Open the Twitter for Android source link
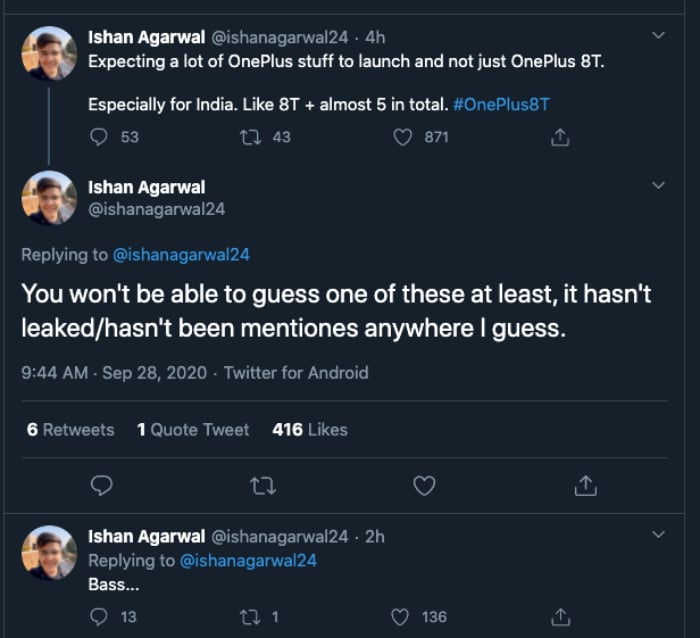700x638 pixels. [296, 373]
